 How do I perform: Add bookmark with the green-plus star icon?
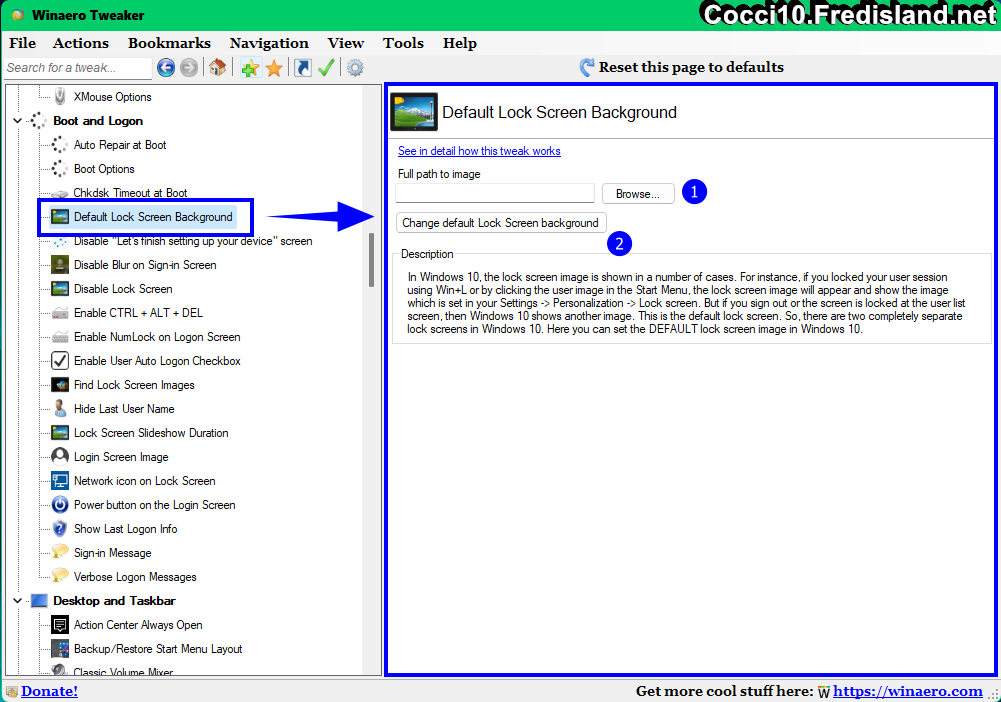pos(250,68)
